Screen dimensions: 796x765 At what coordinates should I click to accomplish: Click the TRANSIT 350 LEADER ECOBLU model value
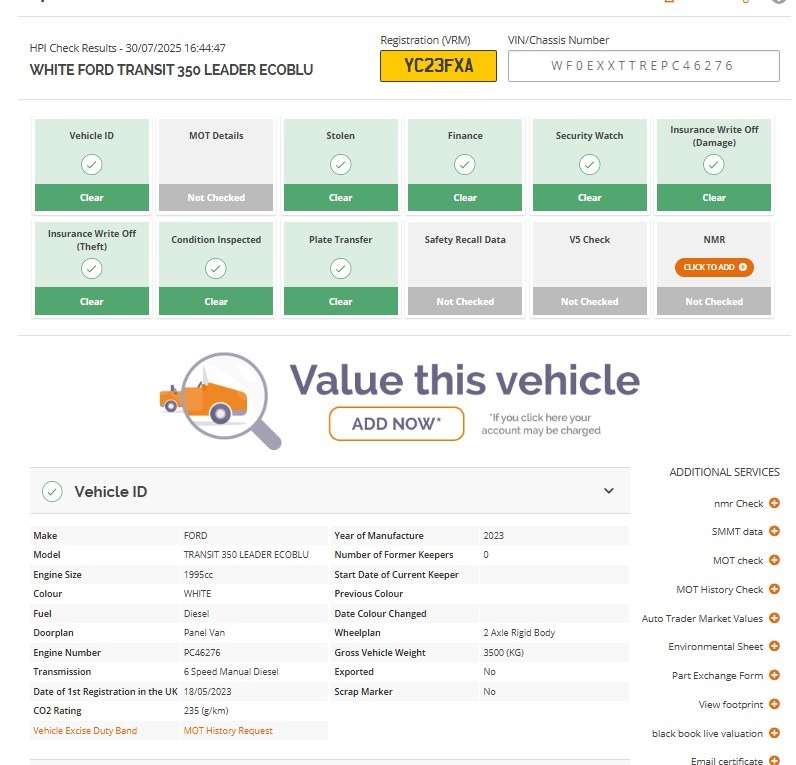(x=246, y=554)
